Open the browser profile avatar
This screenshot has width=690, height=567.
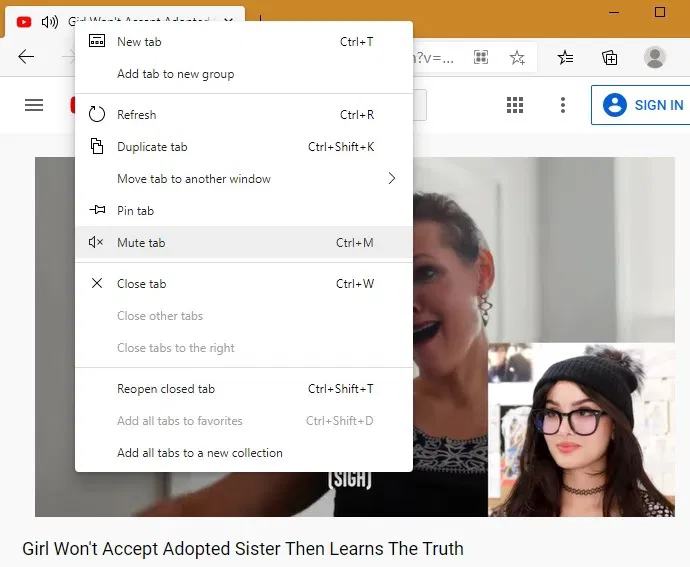click(x=655, y=58)
